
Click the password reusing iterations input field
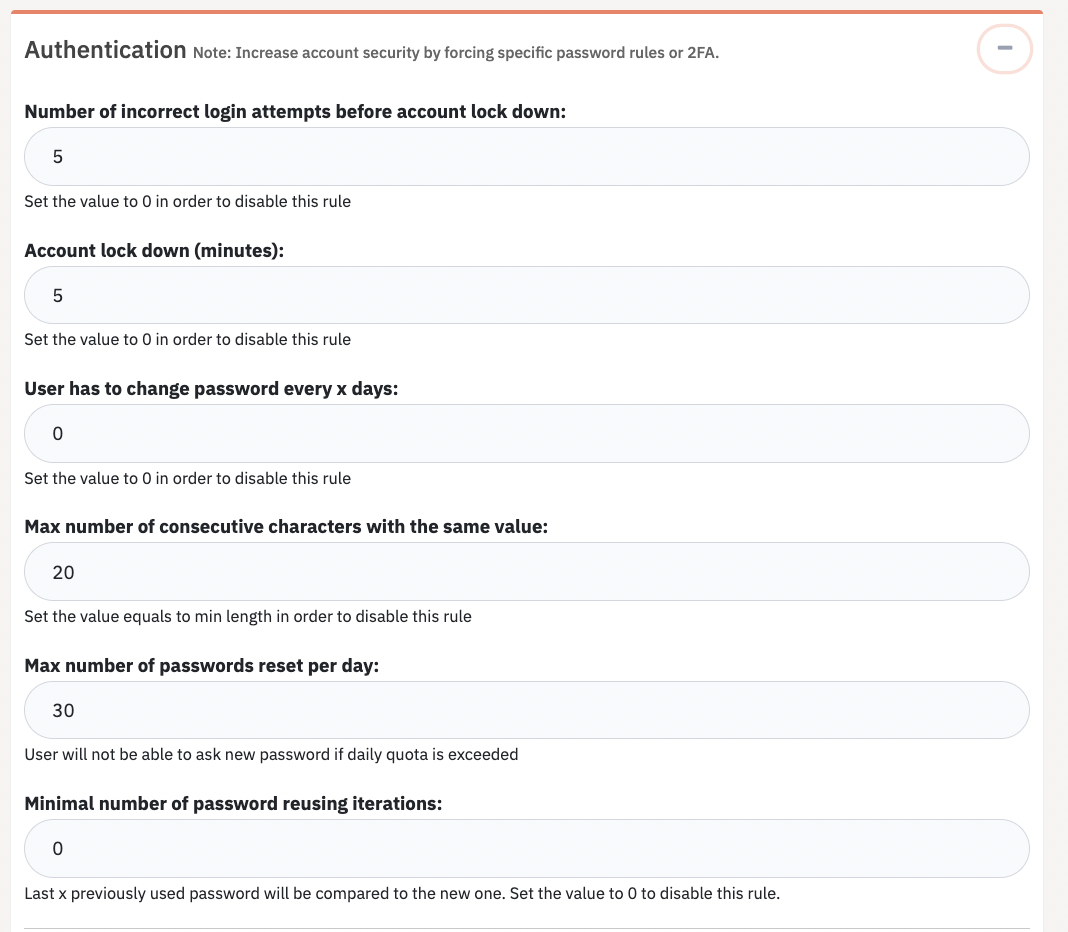527,848
